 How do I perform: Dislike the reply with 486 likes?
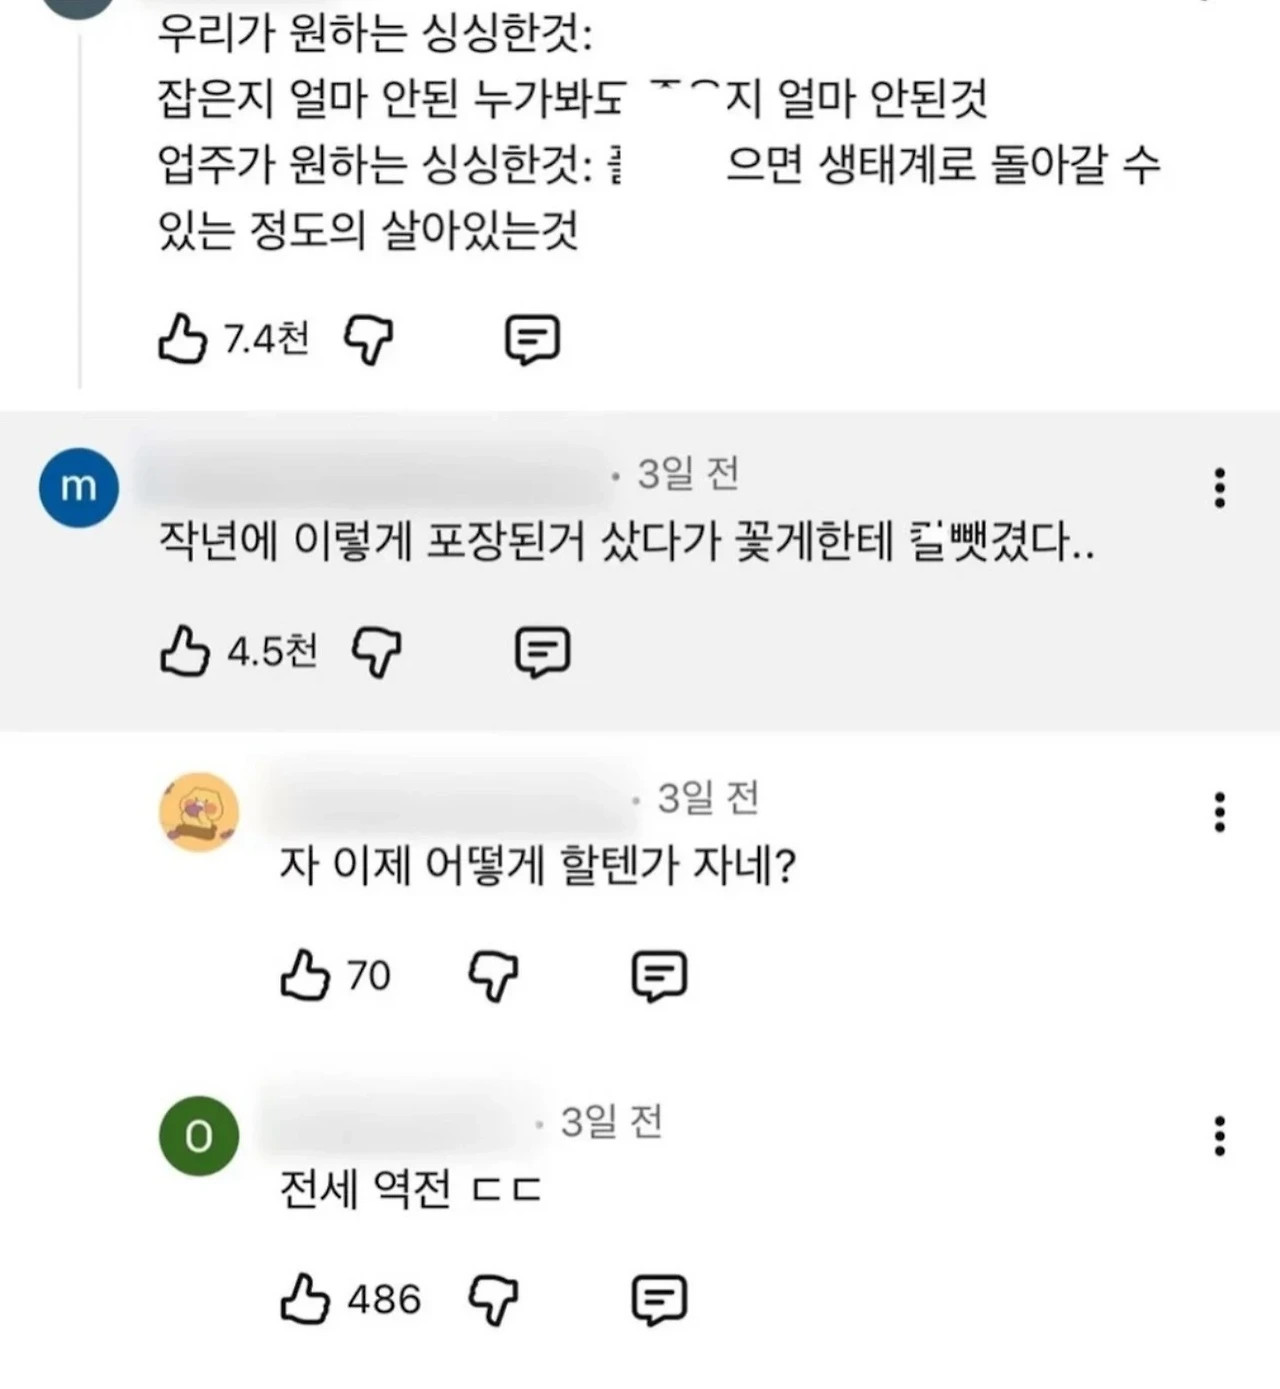(x=494, y=1300)
